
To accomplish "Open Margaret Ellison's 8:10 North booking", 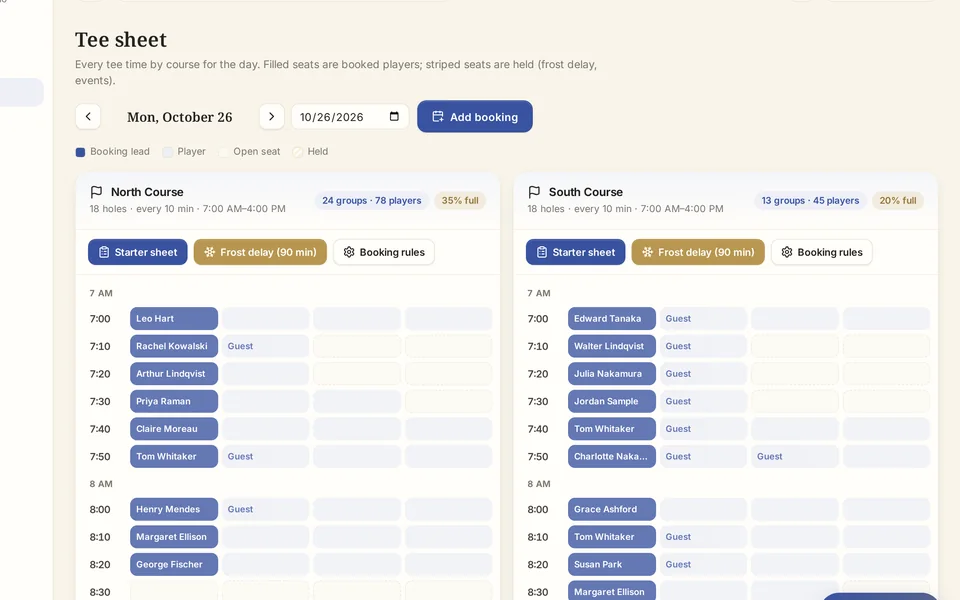I will point(174,536).
